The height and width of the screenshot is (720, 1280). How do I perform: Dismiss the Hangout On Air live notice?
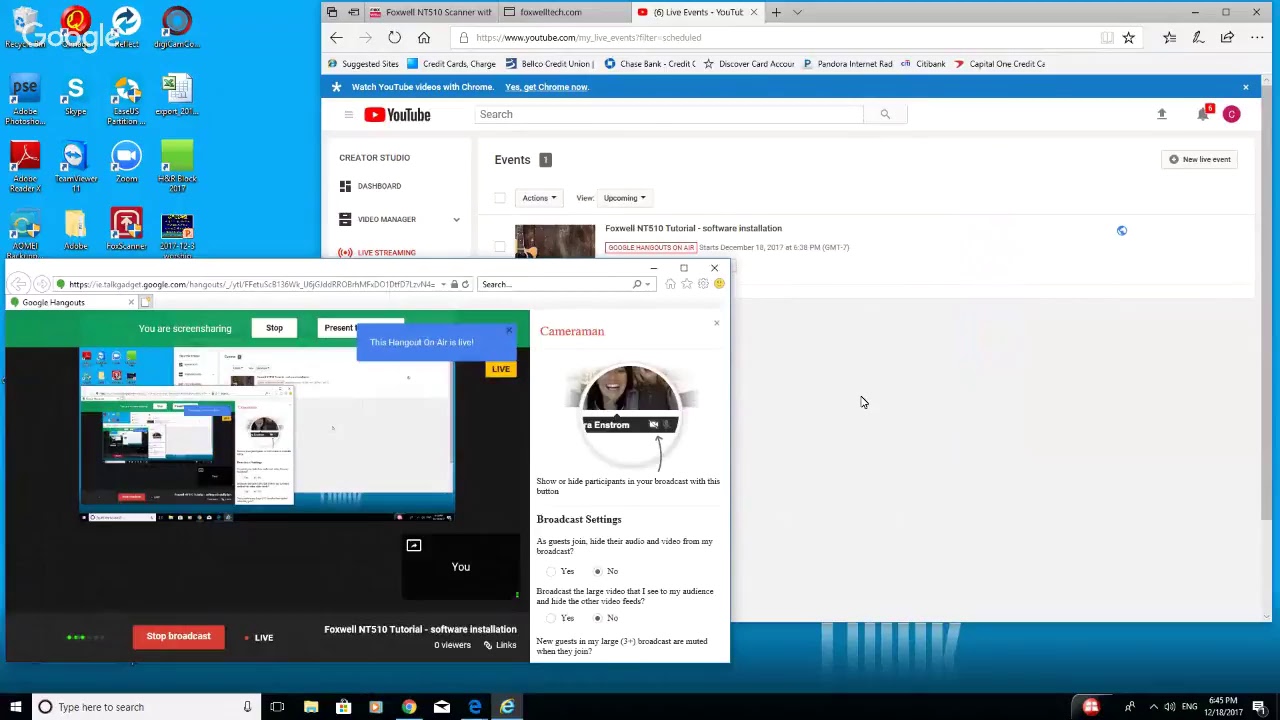(508, 331)
